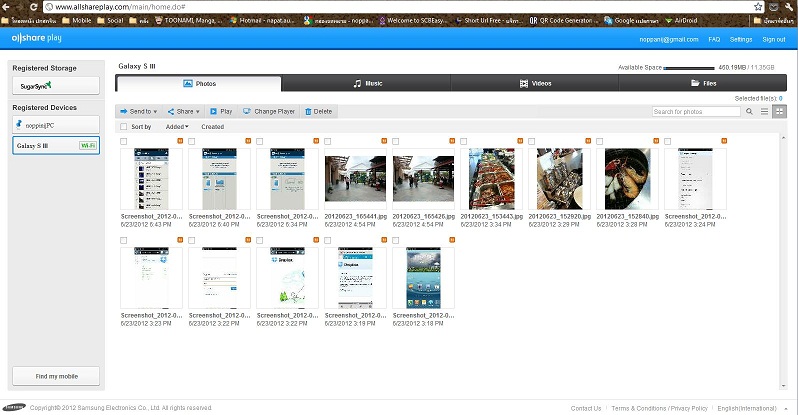Check the box for 20120623_152840.jpg
Screen dimensions: 798x415
tap(600, 141)
